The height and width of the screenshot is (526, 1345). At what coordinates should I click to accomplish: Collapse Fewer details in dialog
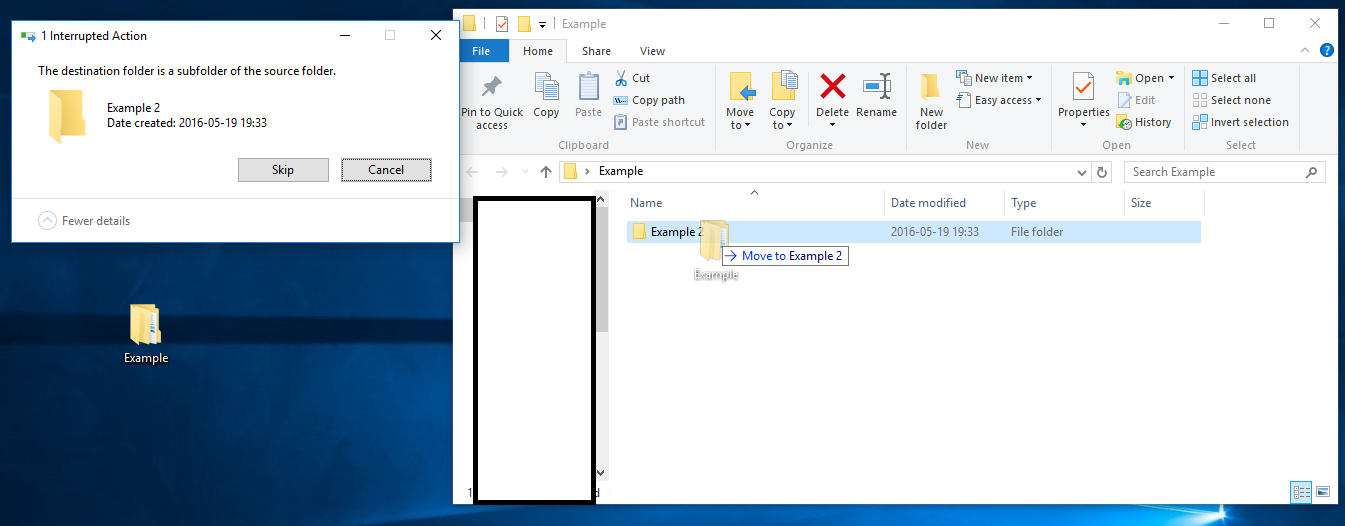click(x=84, y=221)
